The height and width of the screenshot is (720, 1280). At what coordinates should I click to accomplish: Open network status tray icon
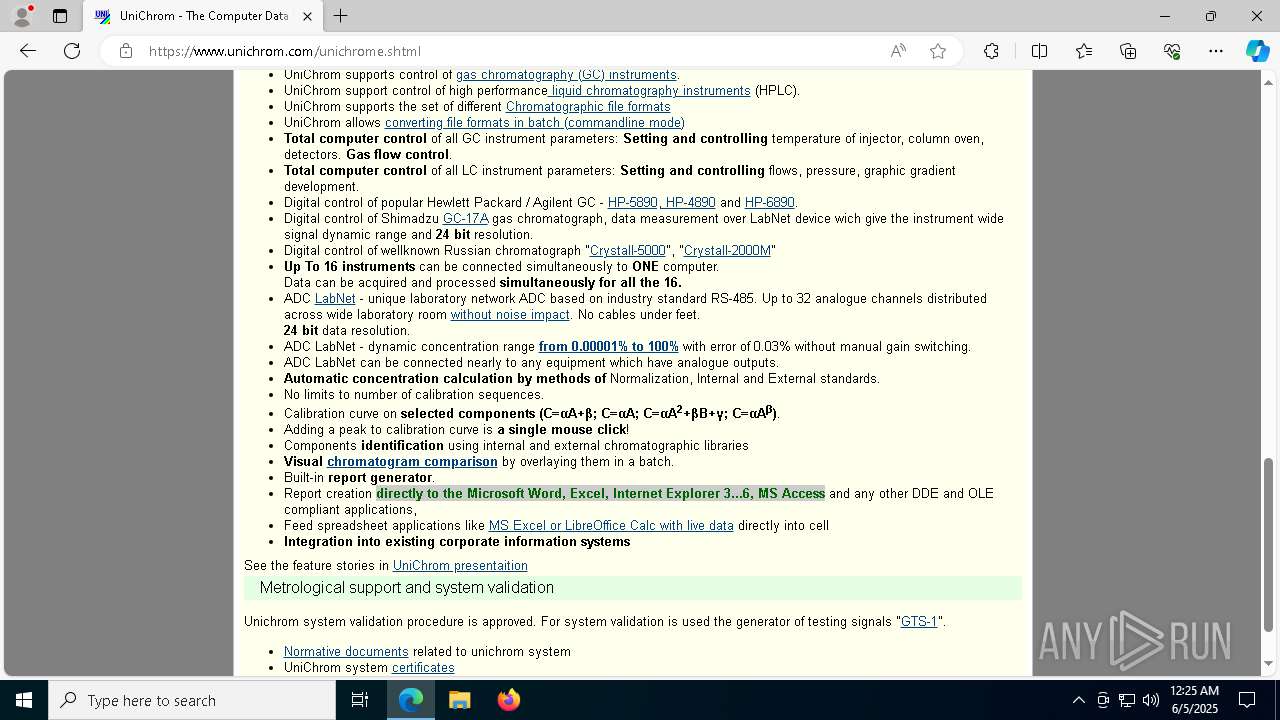pyautogui.click(x=1127, y=700)
